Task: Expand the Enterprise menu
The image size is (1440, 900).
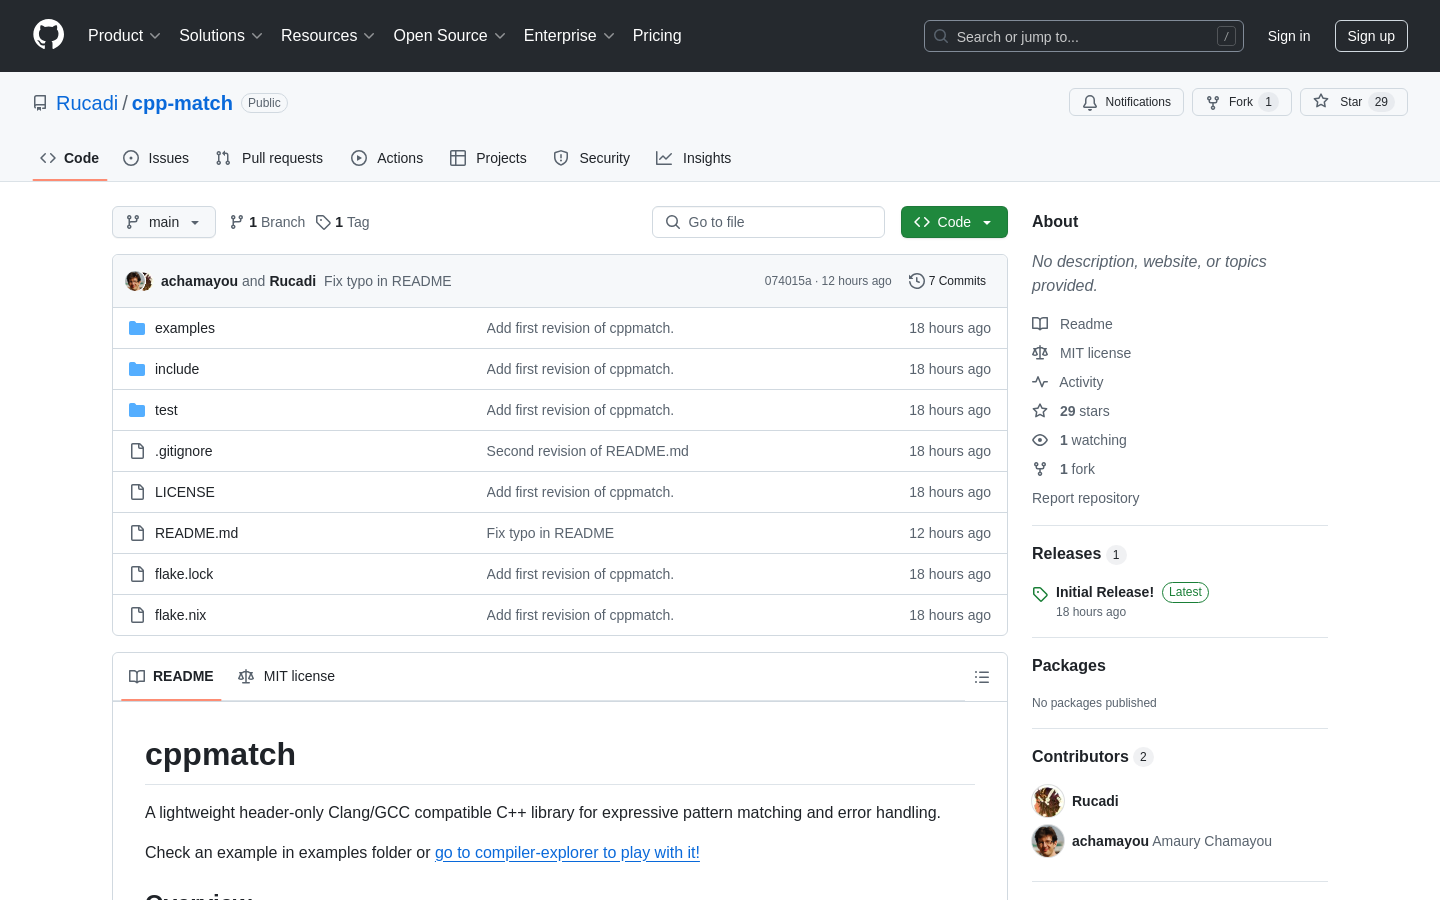Action: (569, 36)
